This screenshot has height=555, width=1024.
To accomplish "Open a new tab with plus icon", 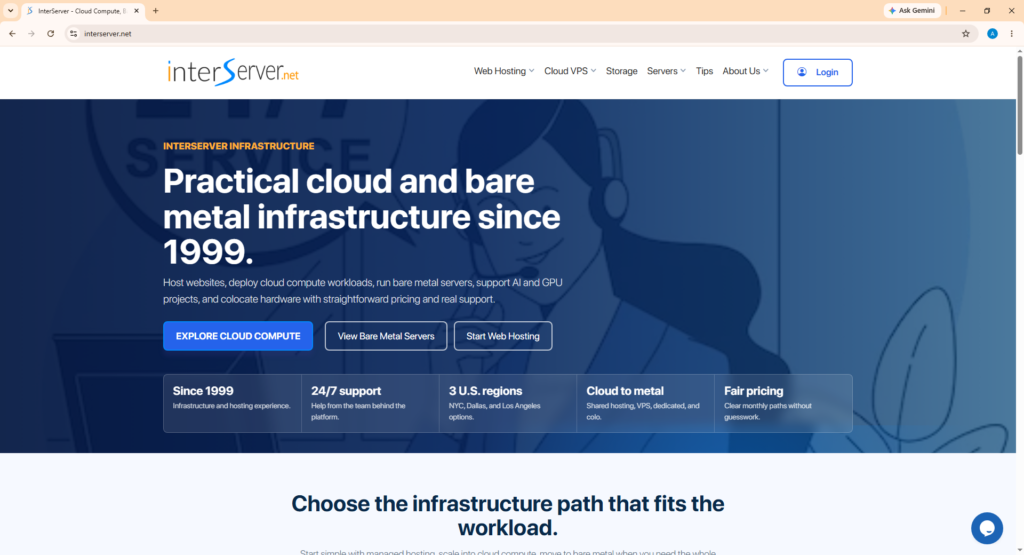I will click(155, 11).
